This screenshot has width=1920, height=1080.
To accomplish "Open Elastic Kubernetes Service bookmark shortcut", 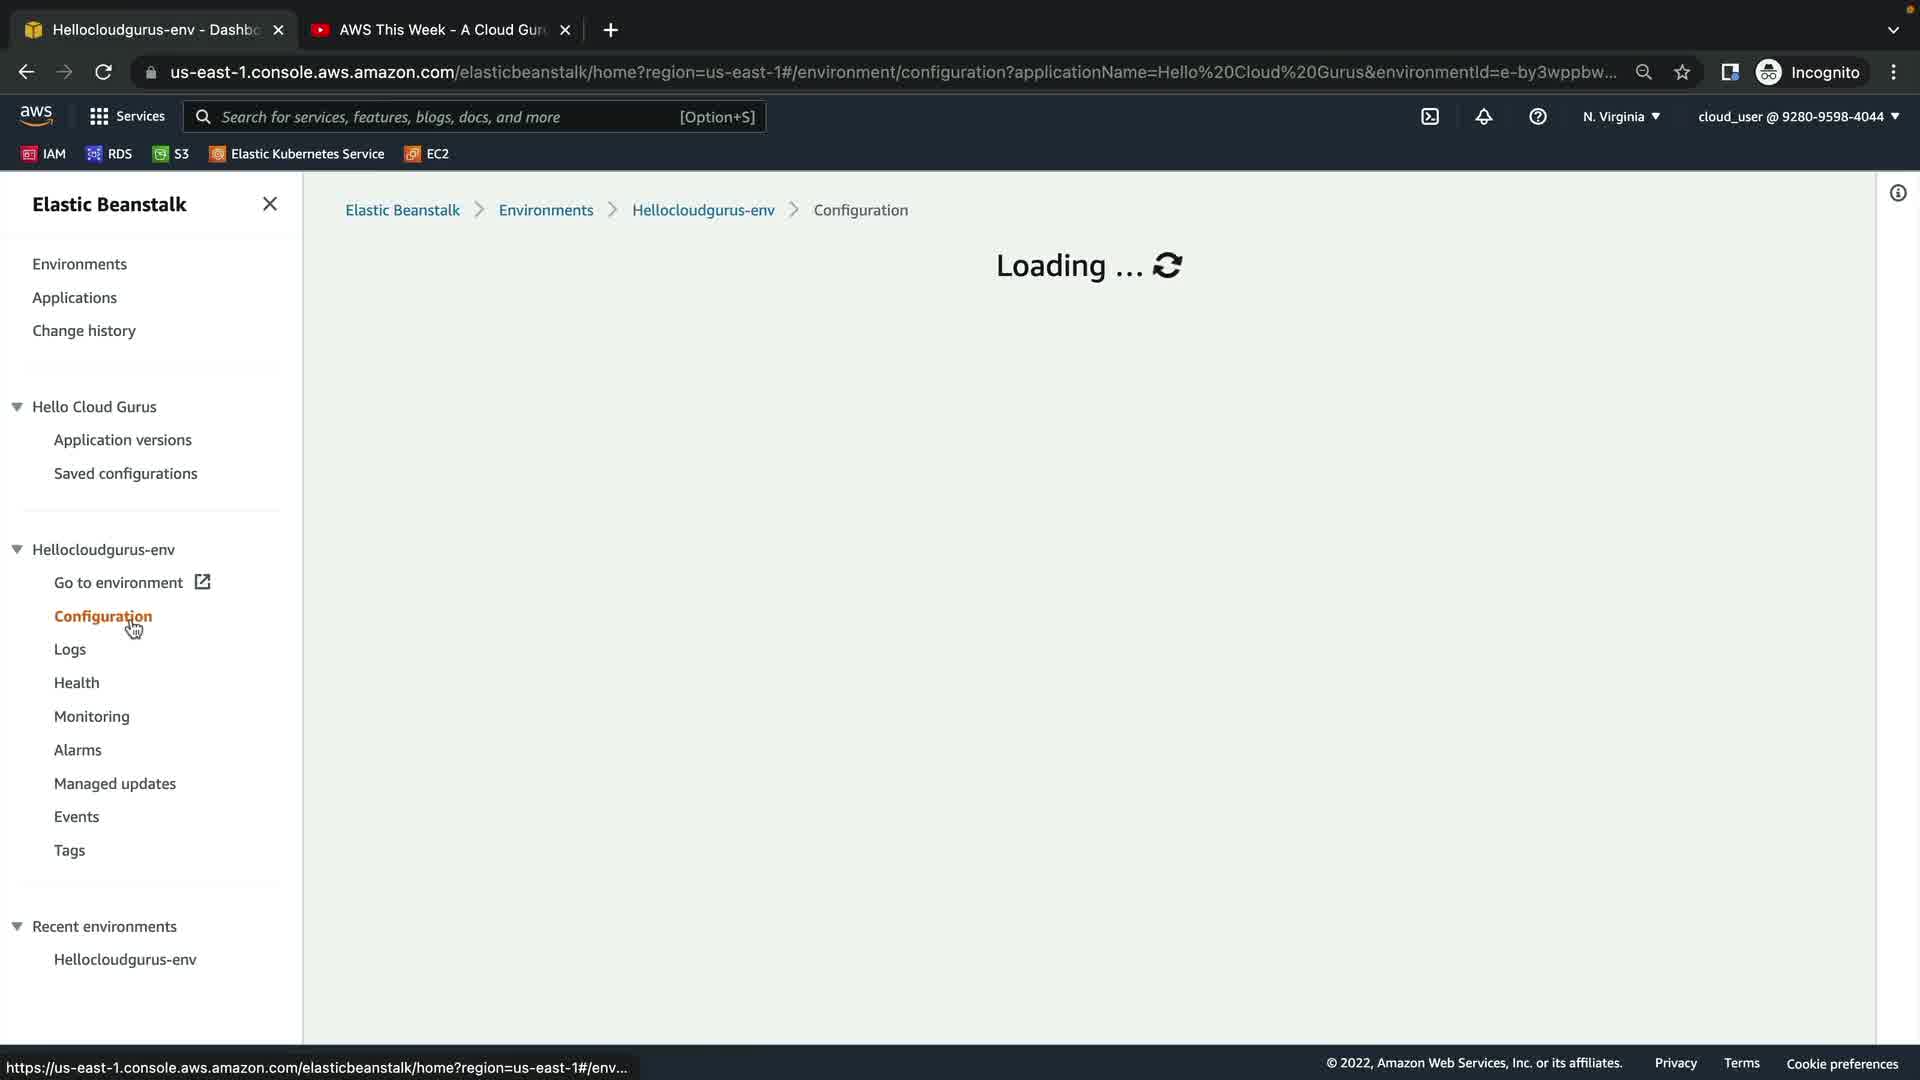I will [x=297, y=154].
